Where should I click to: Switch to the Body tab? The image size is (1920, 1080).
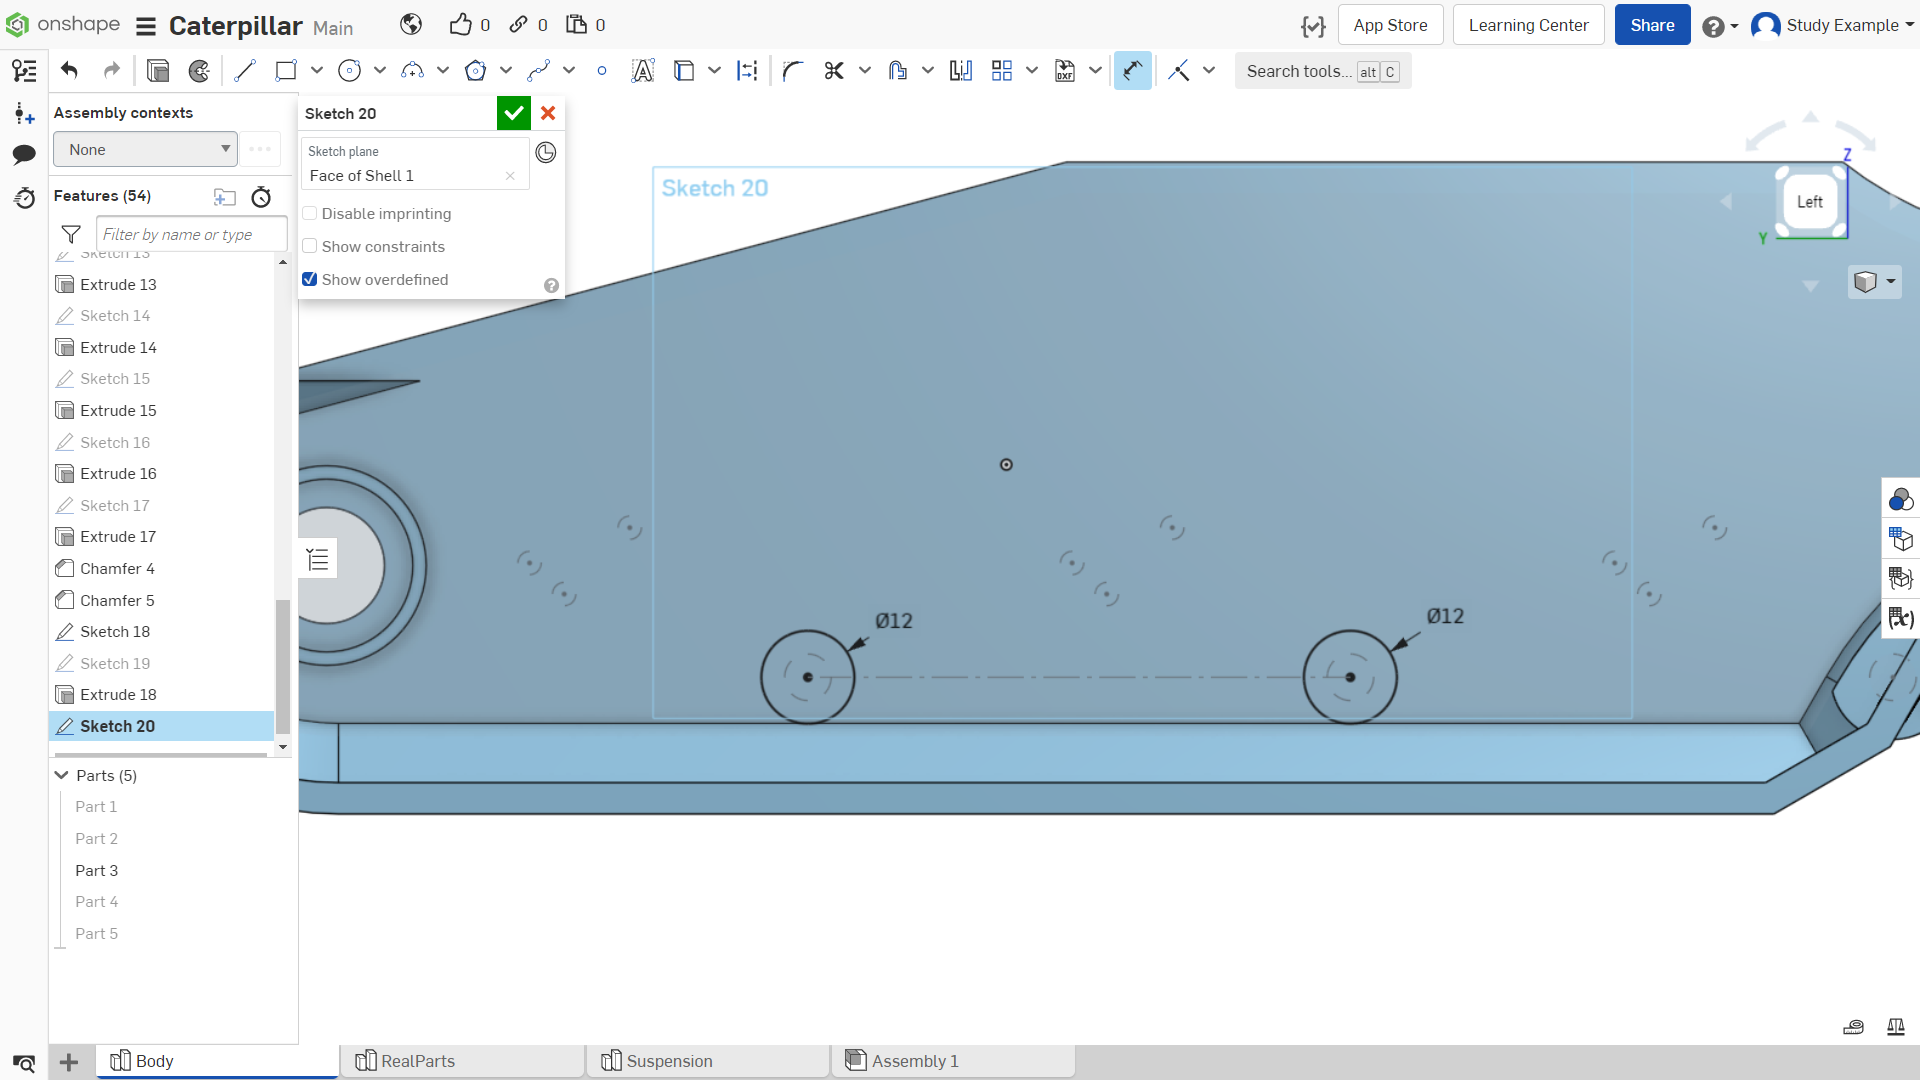click(217, 1061)
